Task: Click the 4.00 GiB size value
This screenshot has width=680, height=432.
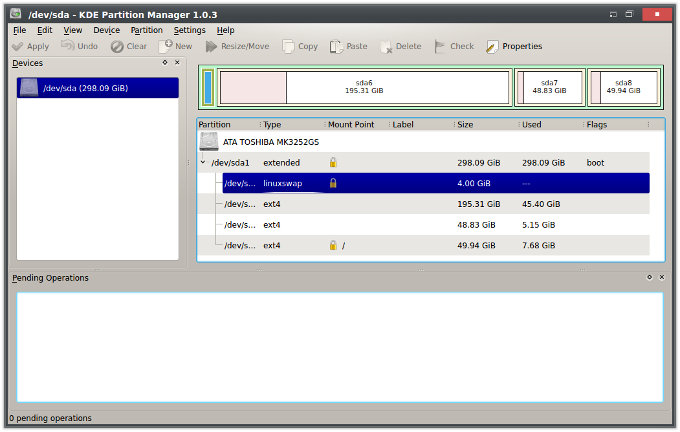Action: [474, 183]
